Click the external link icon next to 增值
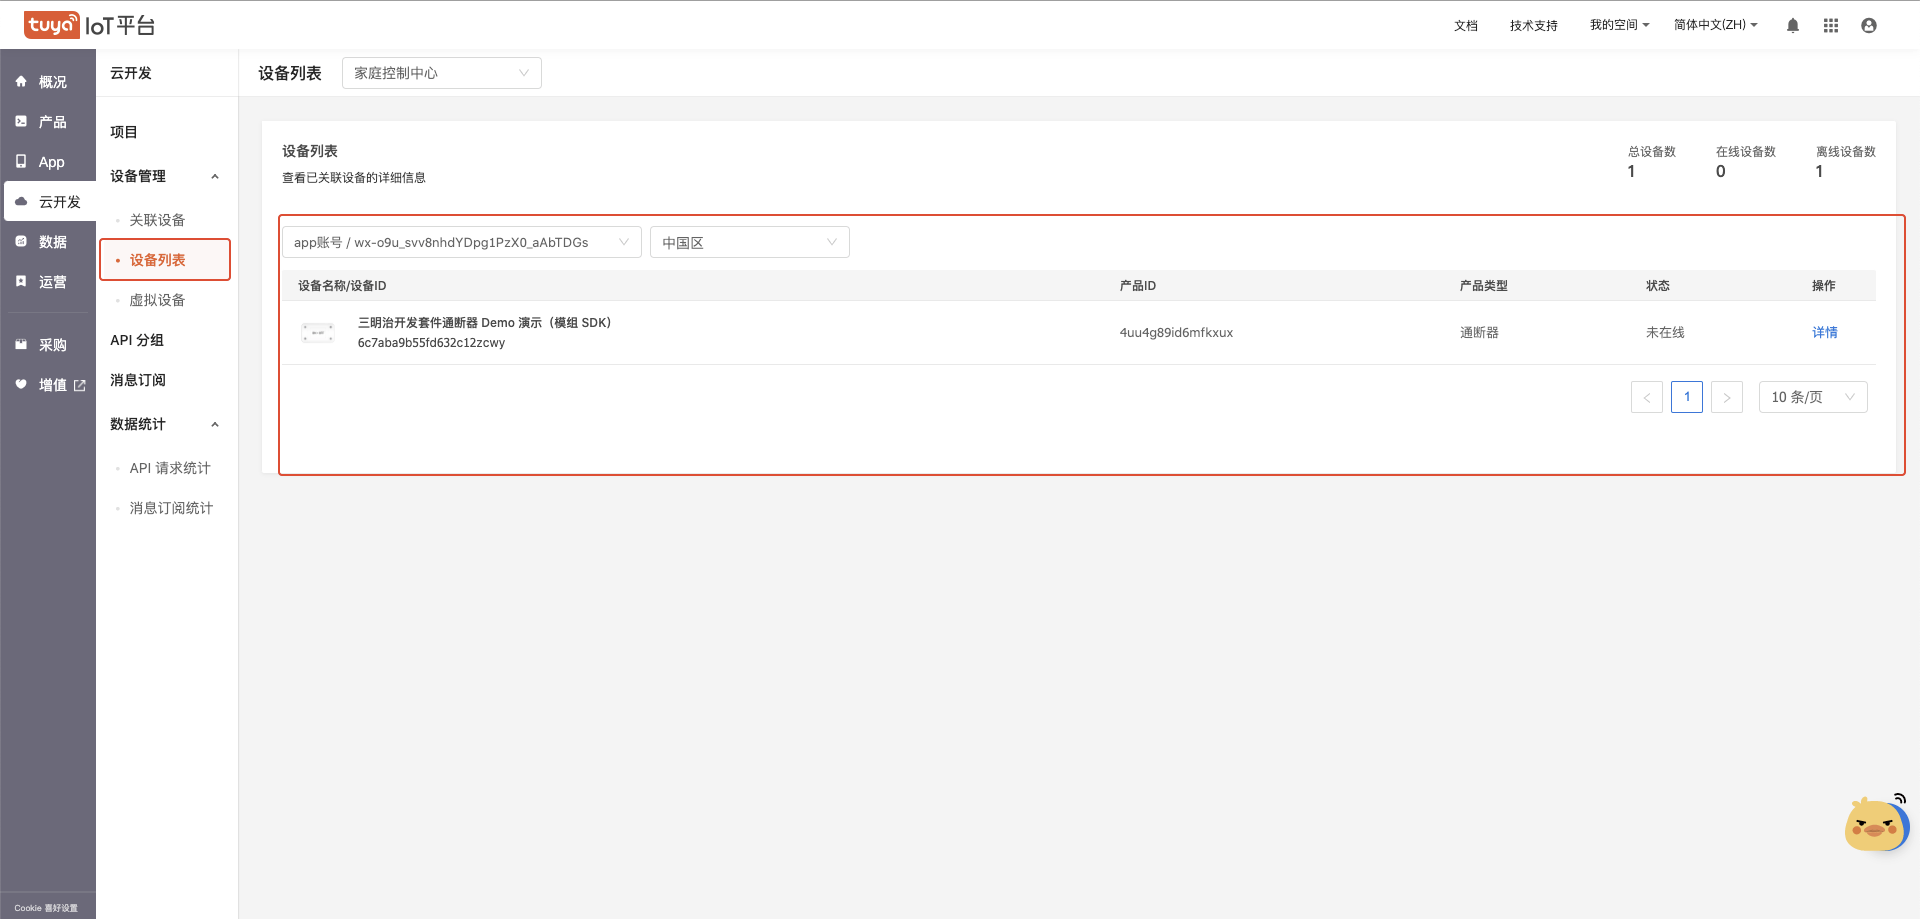This screenshot has height=919, width=1920. click(x=80, y=386)
